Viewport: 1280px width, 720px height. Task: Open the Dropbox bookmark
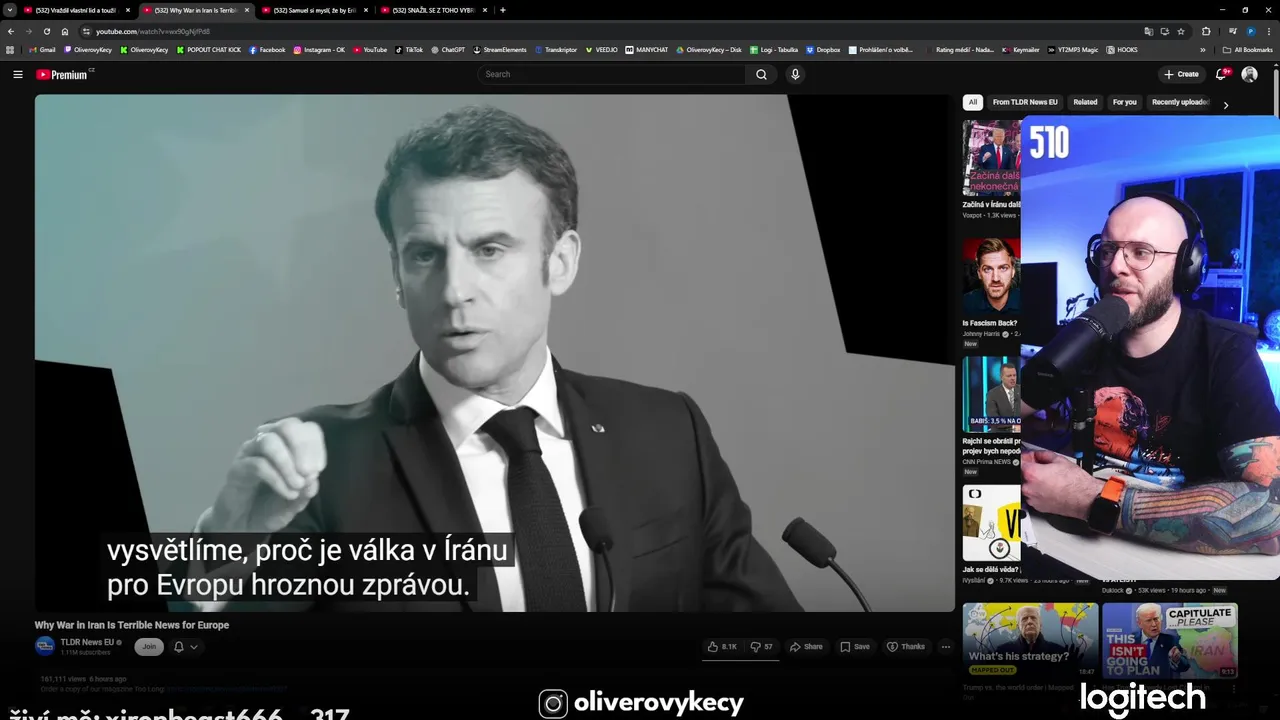[x=823, y=49]
